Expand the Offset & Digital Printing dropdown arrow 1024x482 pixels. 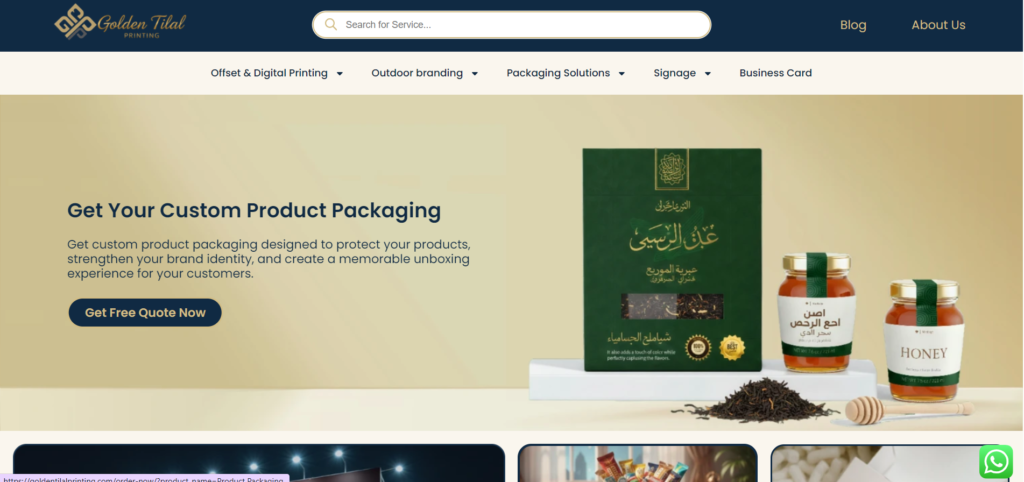(x=340, y=74)
